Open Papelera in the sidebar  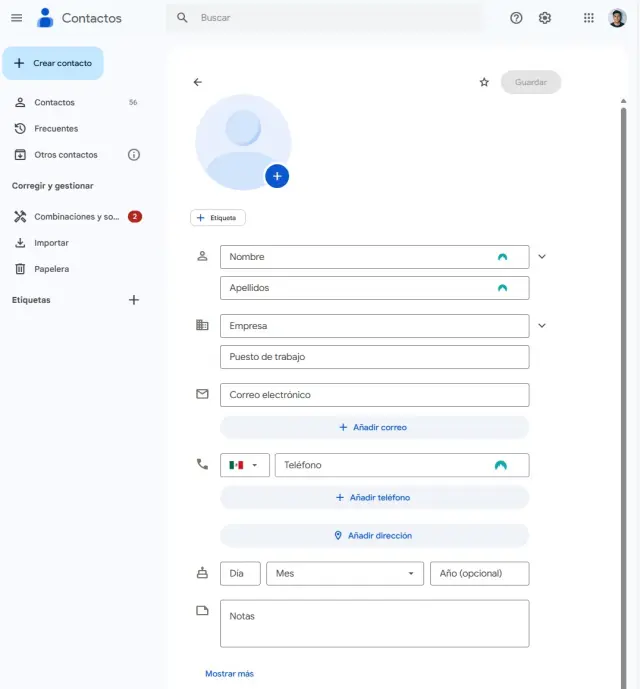coord(51,269)
